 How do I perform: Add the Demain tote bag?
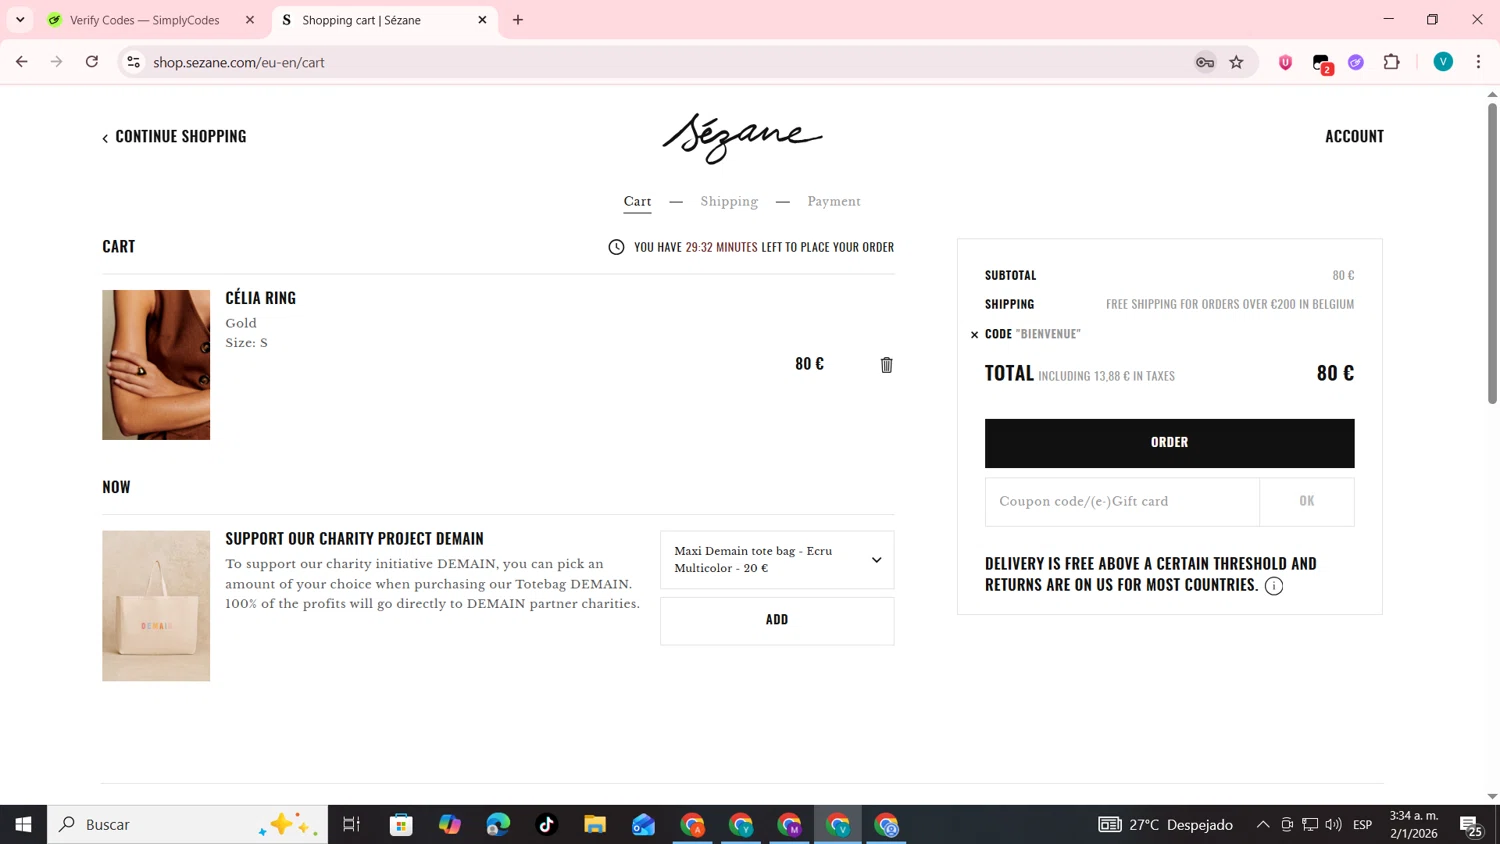click(777, 620)
